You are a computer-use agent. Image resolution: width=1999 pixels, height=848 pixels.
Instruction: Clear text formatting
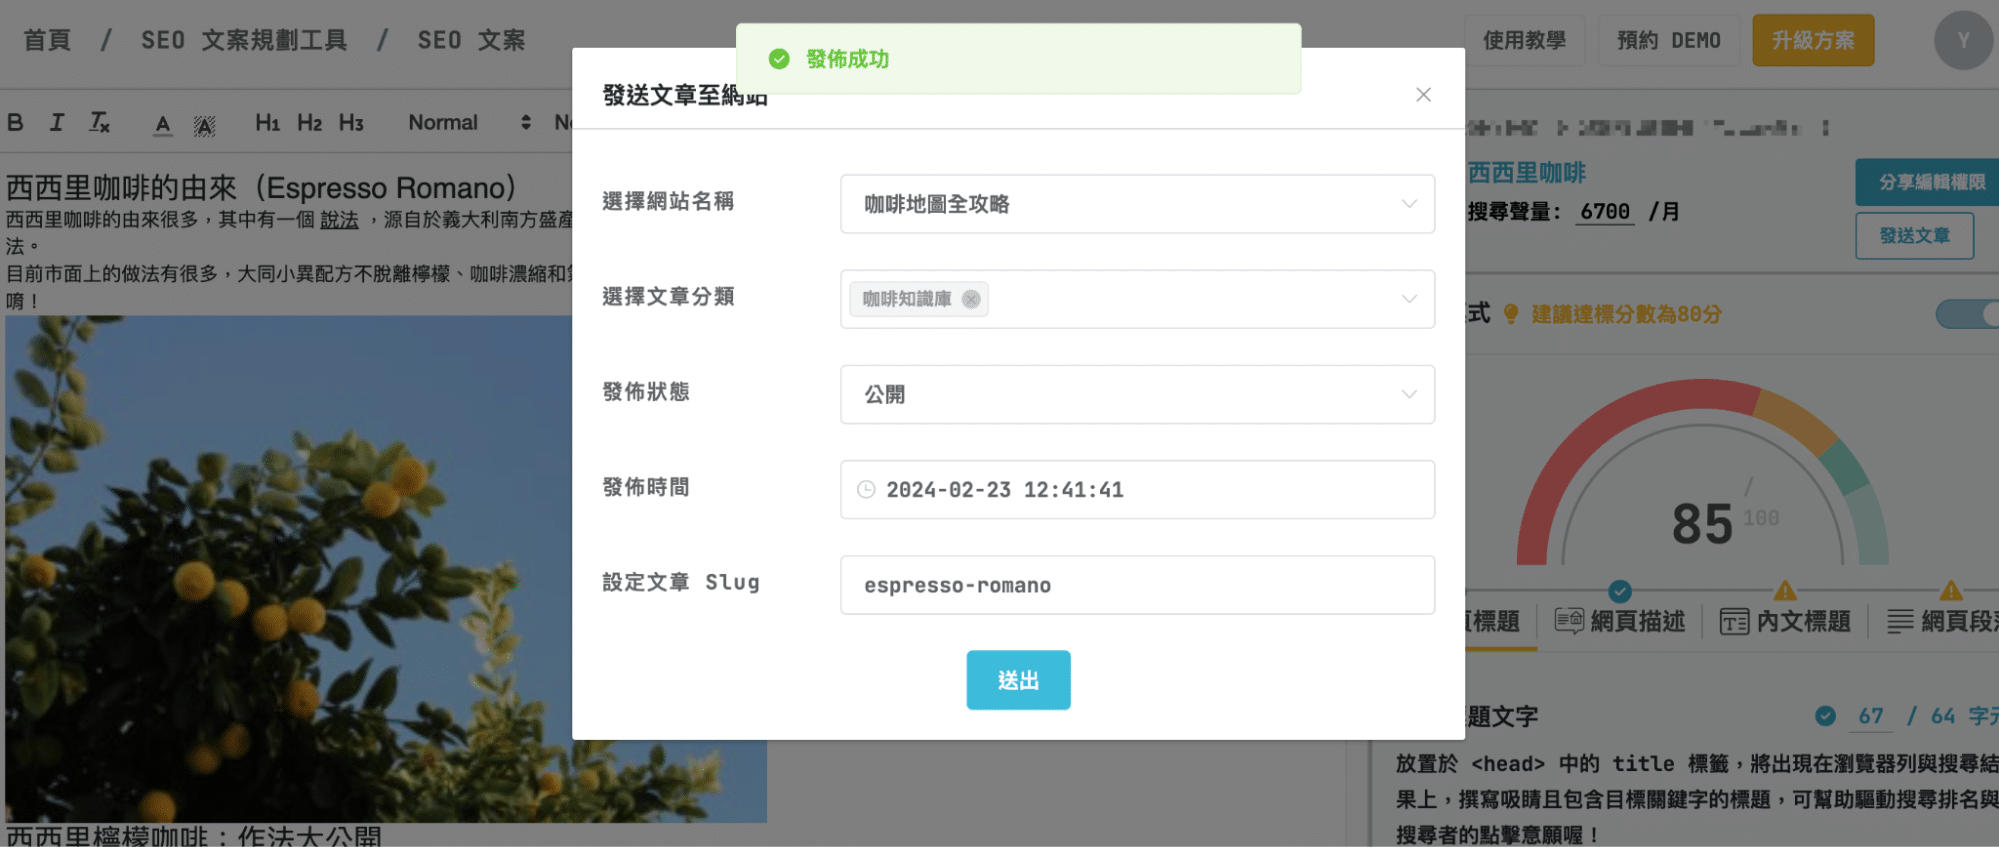[x=100, y=123]
